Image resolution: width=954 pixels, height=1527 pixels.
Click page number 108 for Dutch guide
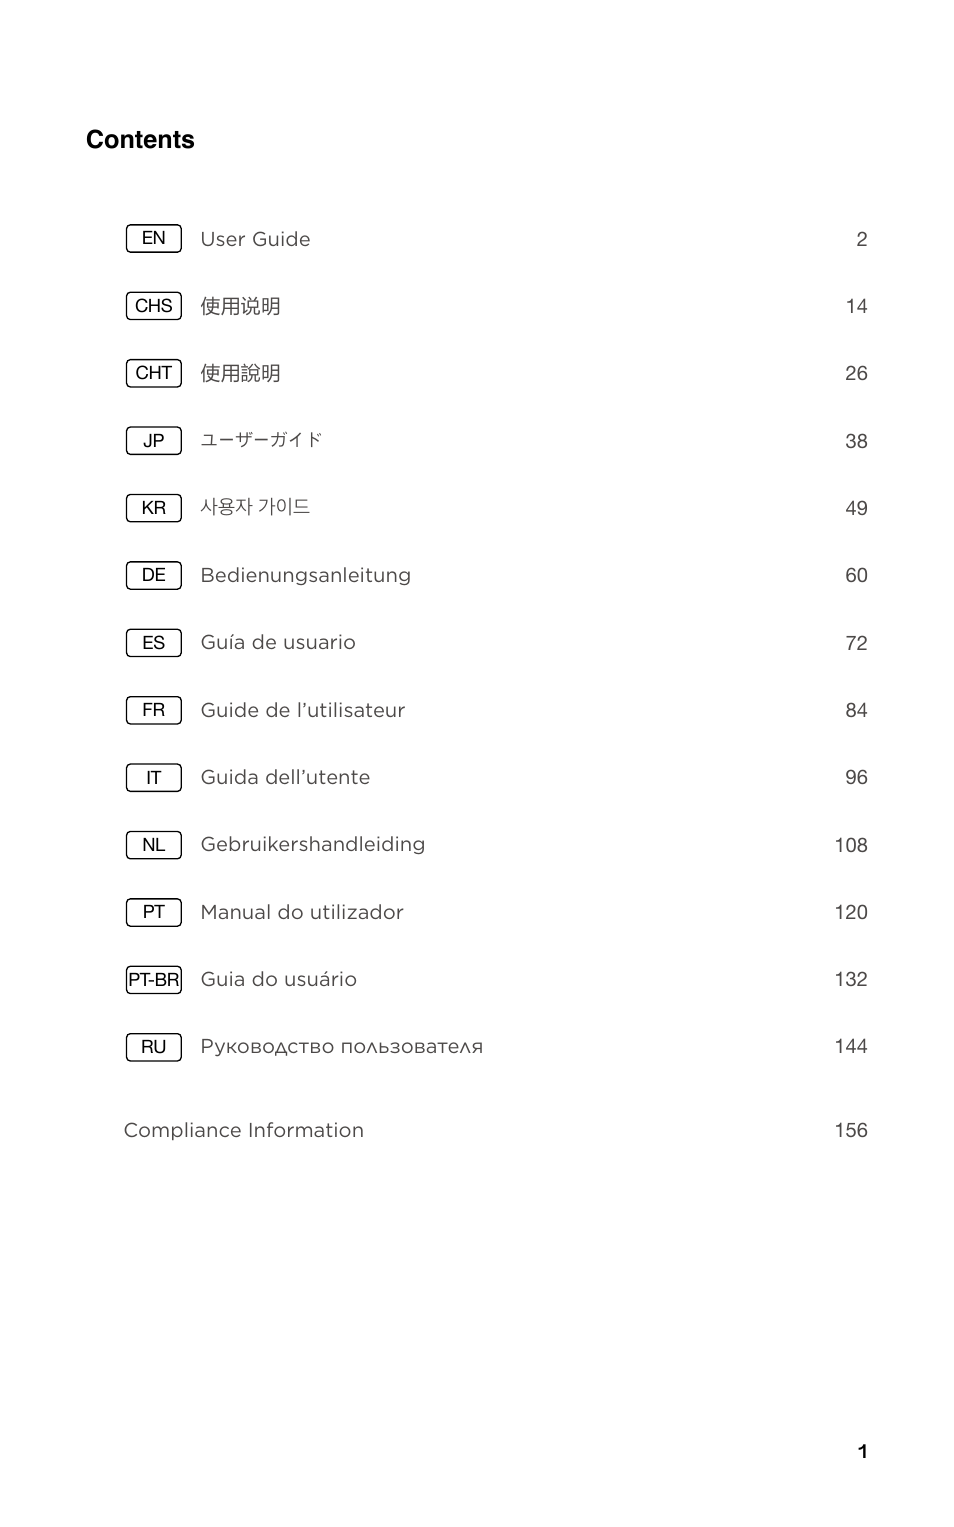pyautogui.click(x=851, y=845)
